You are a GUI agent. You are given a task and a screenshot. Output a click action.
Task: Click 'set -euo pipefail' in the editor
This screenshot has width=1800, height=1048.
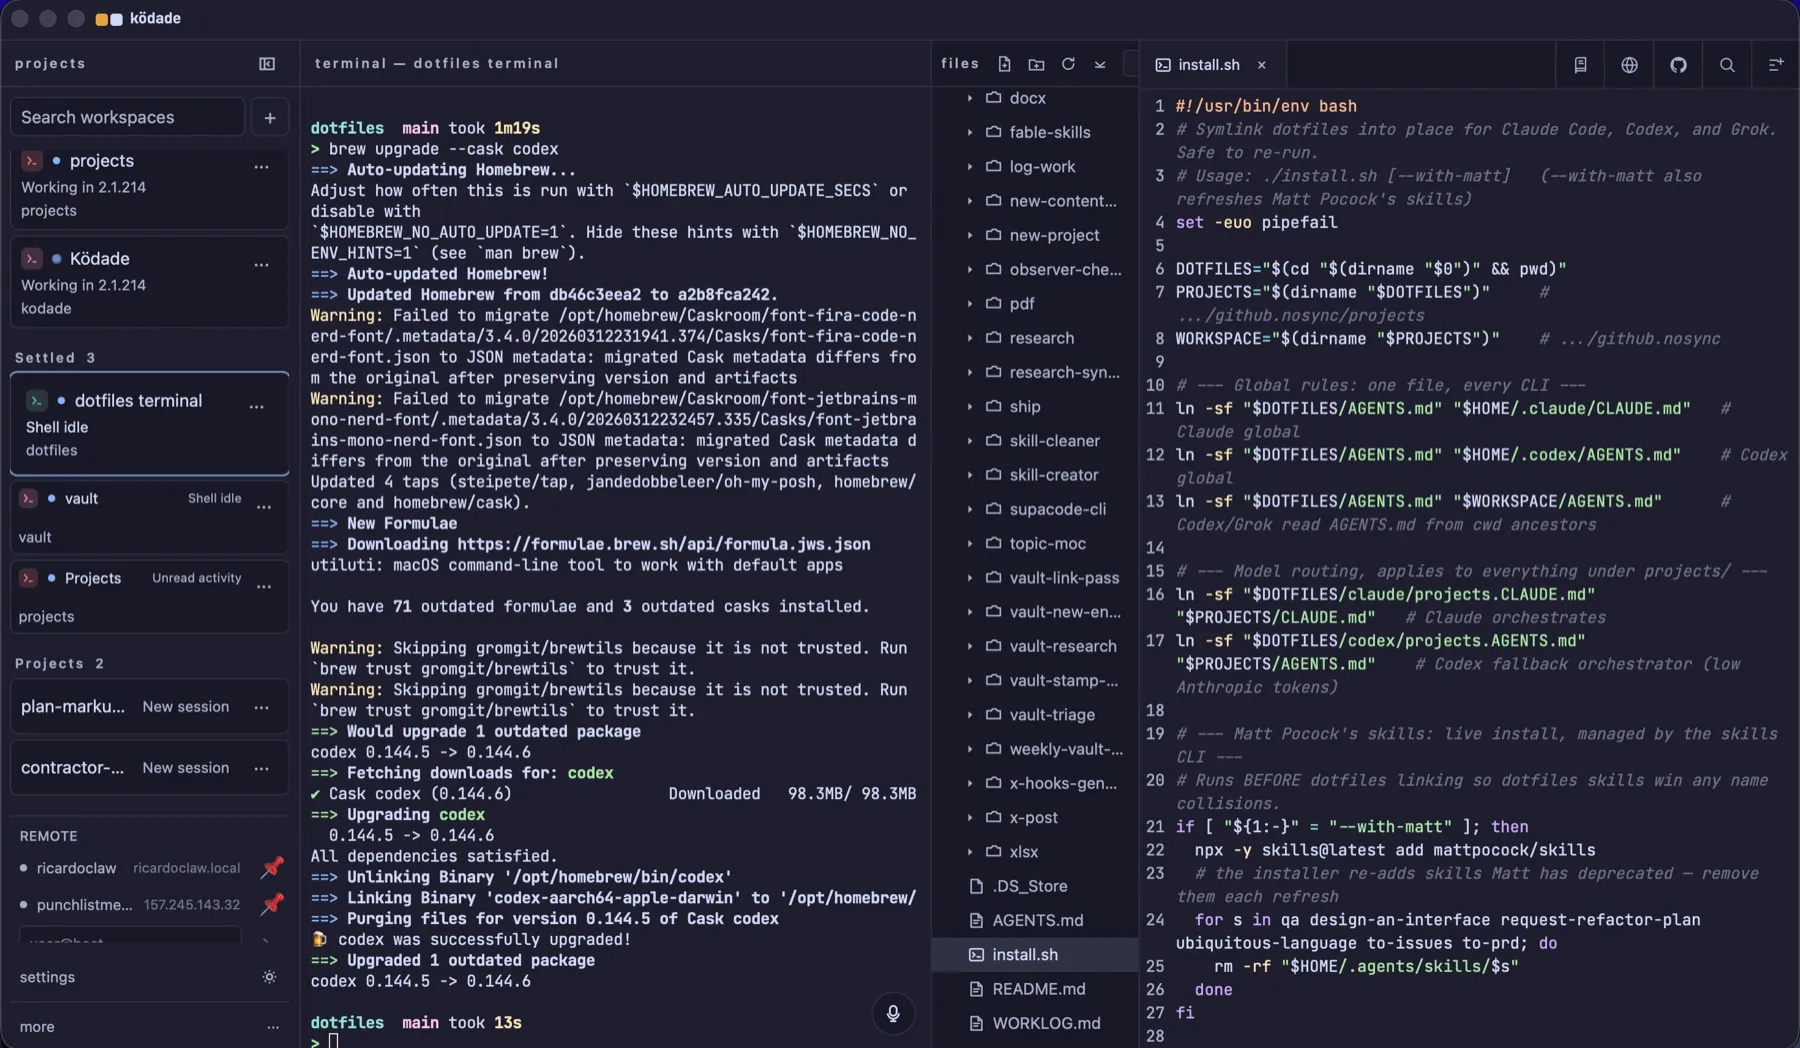[1256, 222]
